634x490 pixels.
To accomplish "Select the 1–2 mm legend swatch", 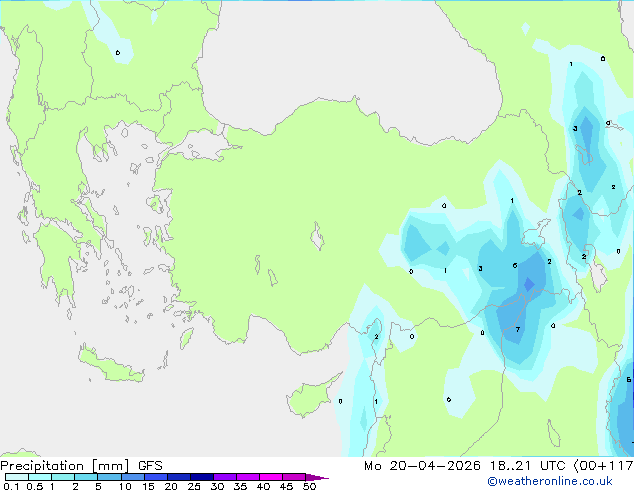I will pyautogui.click(x=63, y=477).
